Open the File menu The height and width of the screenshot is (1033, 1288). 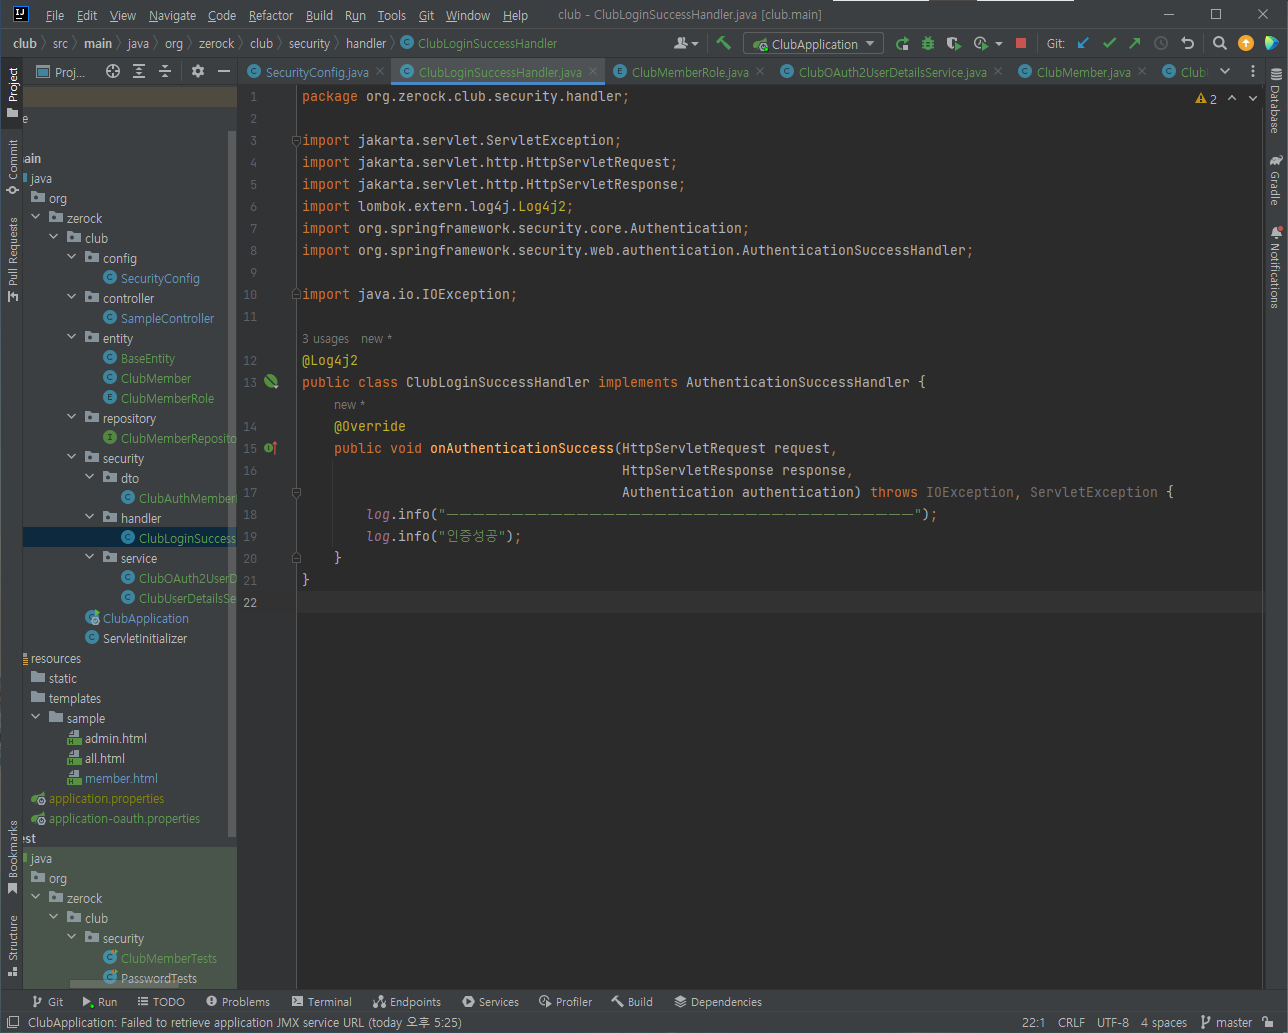[55, 15]
